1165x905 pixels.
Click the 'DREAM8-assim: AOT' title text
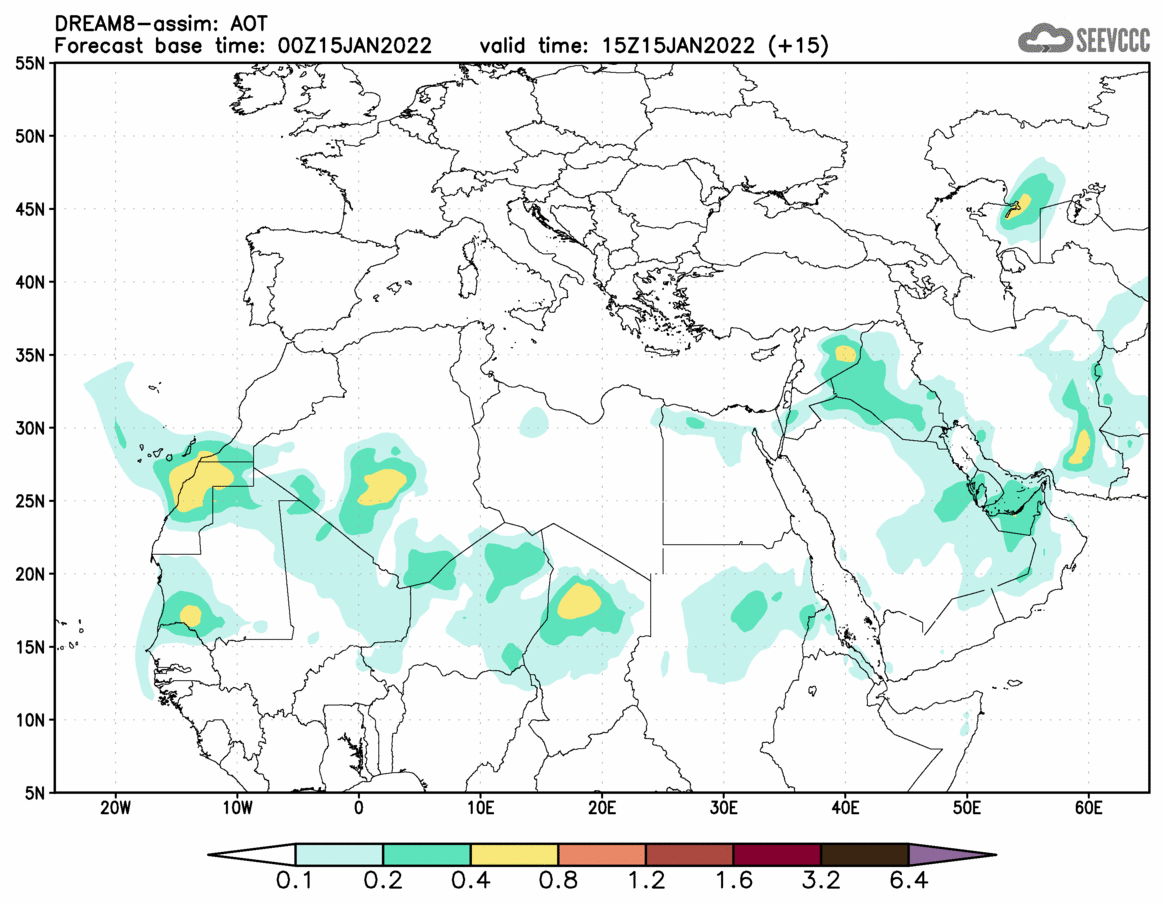click(x=160, y=24)
